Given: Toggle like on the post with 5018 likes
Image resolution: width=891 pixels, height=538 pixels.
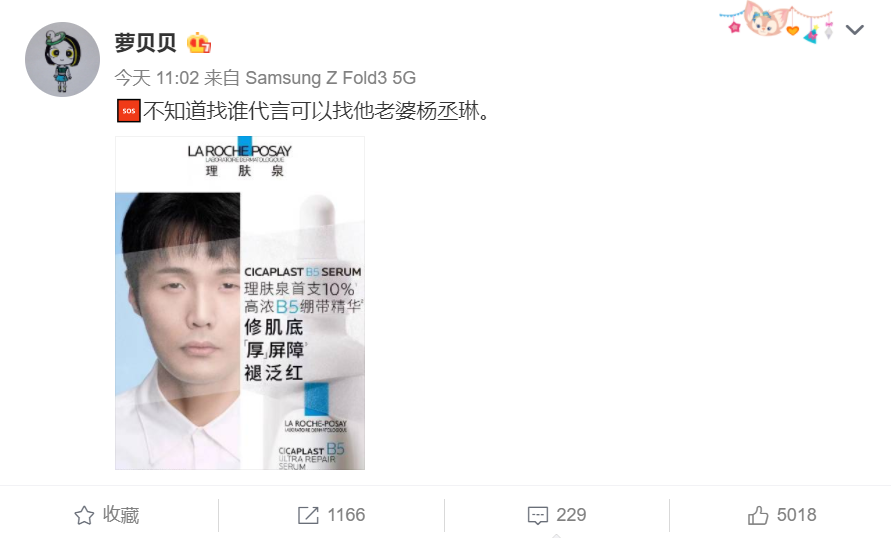Looking at the screenshot, I should click(x=782, y=515).
